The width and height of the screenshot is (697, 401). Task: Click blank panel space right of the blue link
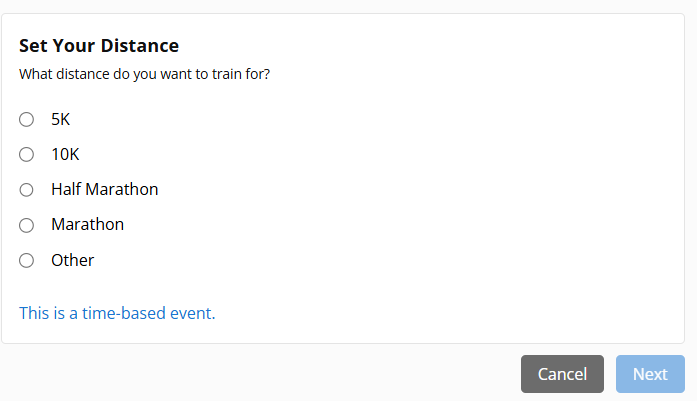(x=450, y=314)
